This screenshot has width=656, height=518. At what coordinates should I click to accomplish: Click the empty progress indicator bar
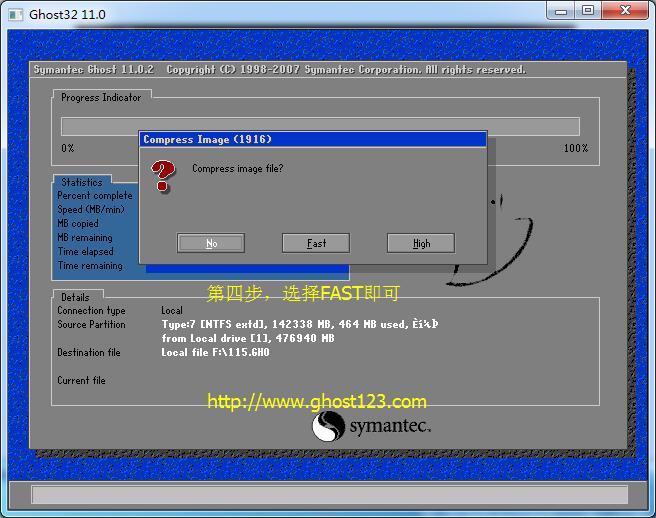coord(320,126)
